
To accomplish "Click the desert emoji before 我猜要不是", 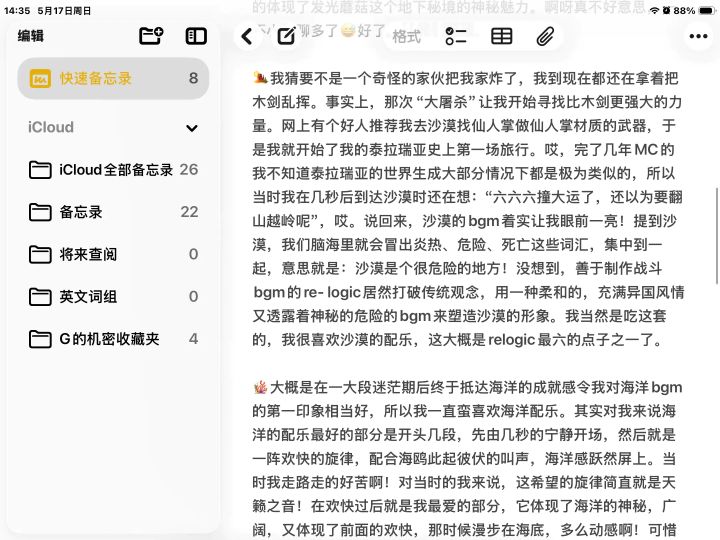I will click(260, 78).
